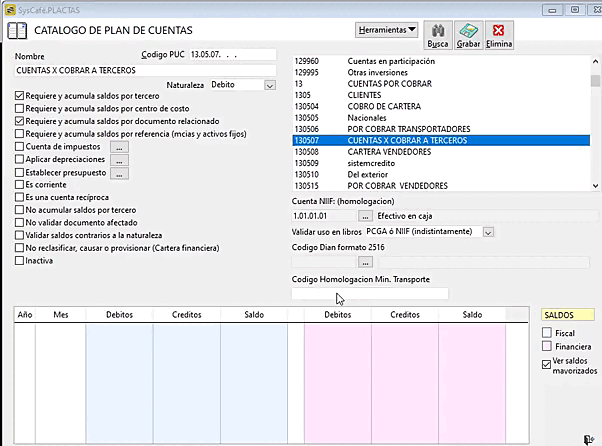Click the pink Creditos column header

coord(405,315)
